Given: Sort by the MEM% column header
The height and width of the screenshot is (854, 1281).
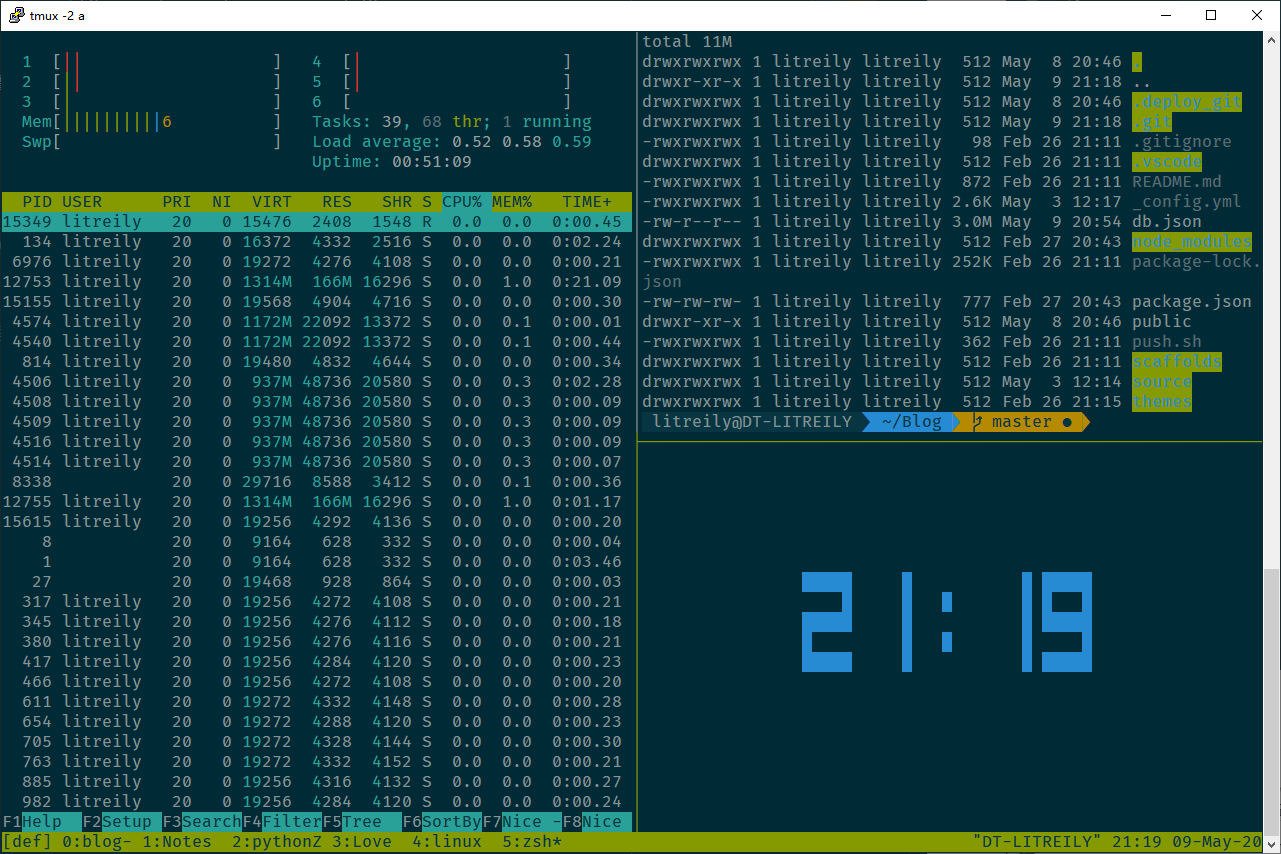Looking at the screenshot, I should [512, 202].
